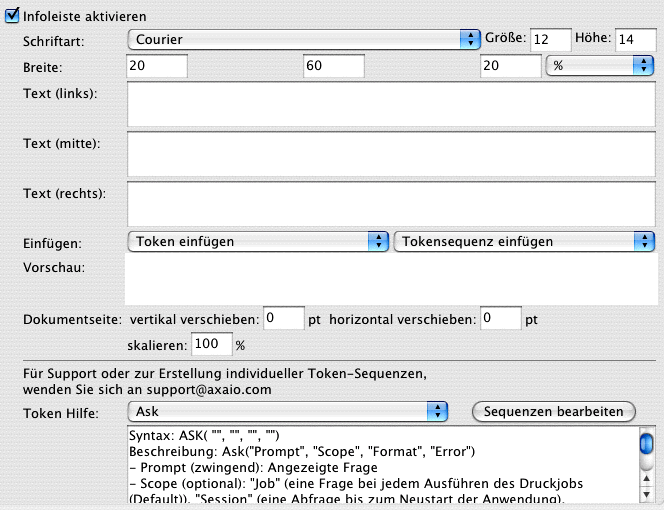Open the Schriftart dropdown showing Courier
This screenshot has width=664, height=510.
(x=304, y=39)
